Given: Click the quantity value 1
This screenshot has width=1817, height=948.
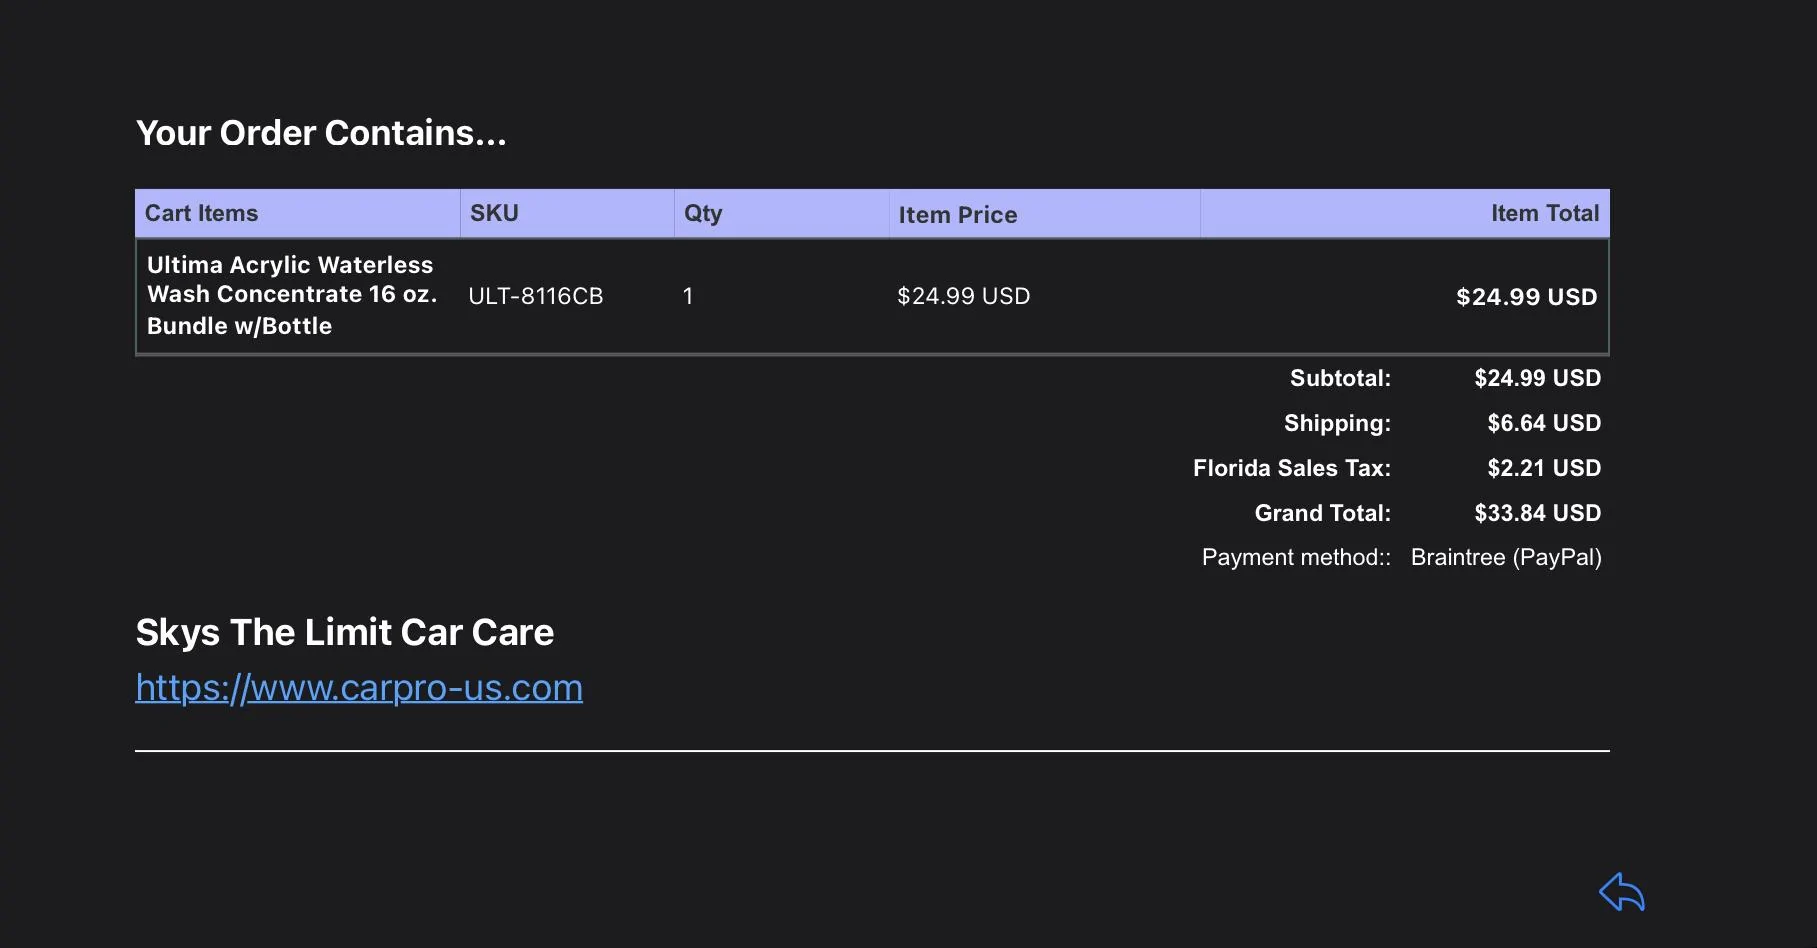Looking at the screenshot, I should 688,296.
